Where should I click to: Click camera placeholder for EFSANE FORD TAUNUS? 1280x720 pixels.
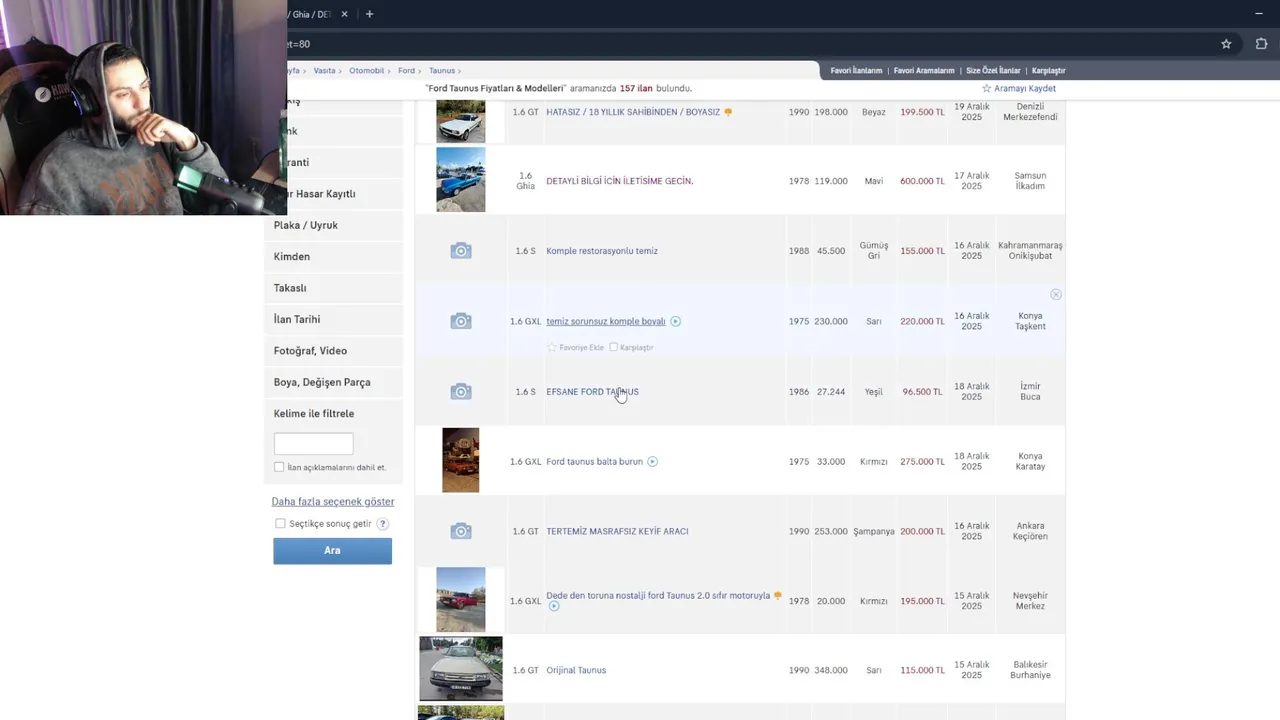coord(461,392)
